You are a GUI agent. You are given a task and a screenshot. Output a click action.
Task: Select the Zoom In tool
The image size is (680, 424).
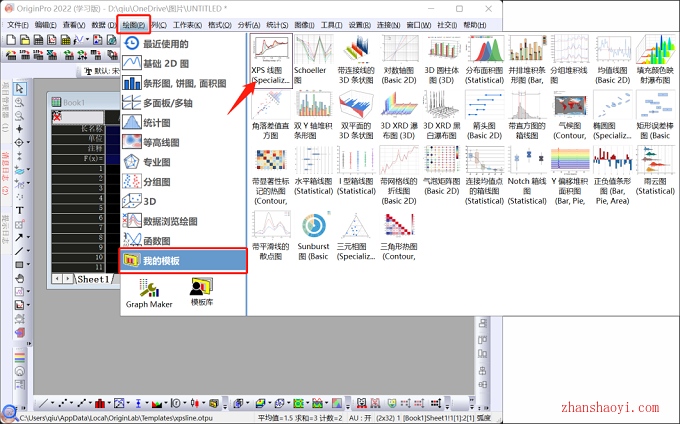pos(20,102)
